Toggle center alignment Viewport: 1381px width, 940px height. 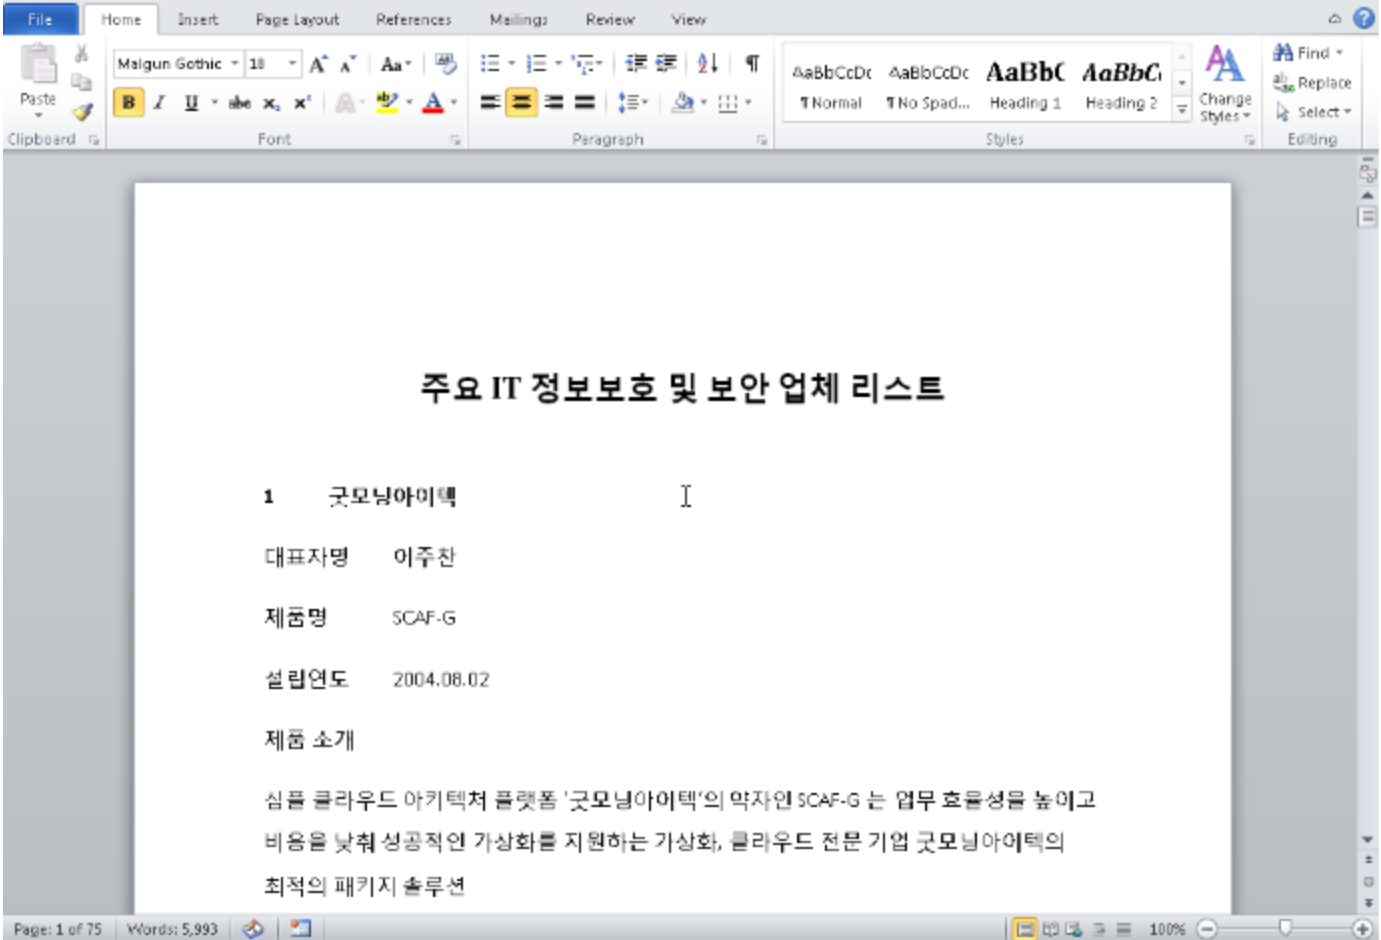(x=521, y=102)
